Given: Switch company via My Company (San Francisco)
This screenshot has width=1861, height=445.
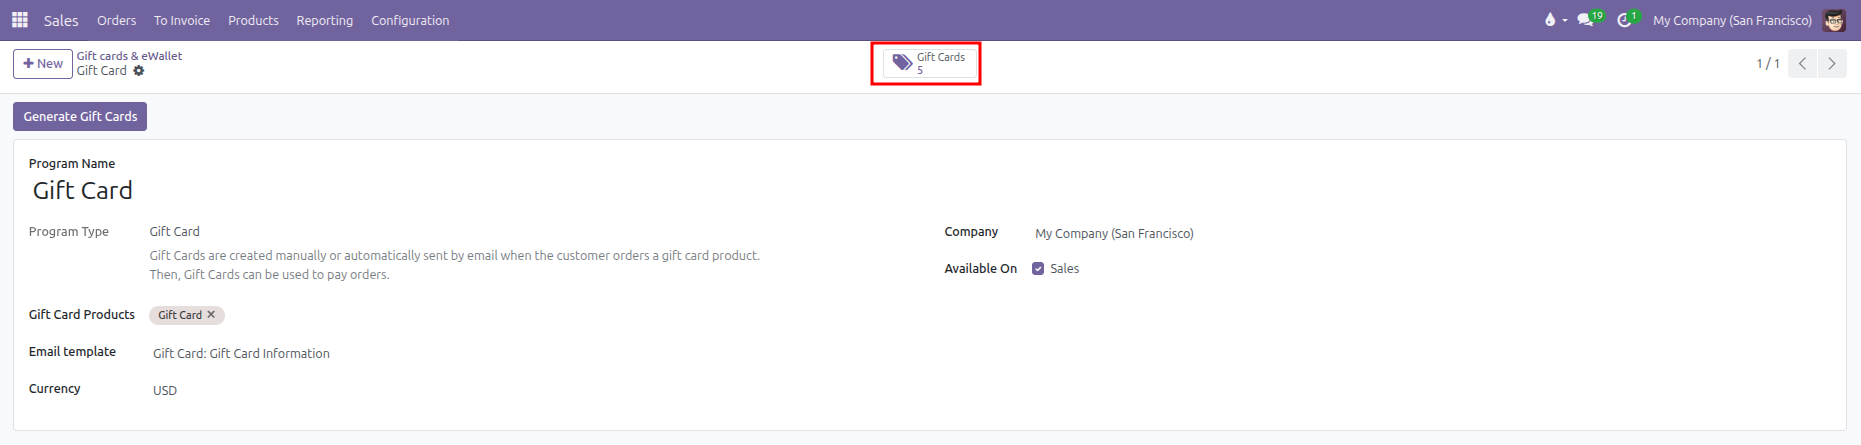Looking at the screenshot, I should click(1732, 20).
